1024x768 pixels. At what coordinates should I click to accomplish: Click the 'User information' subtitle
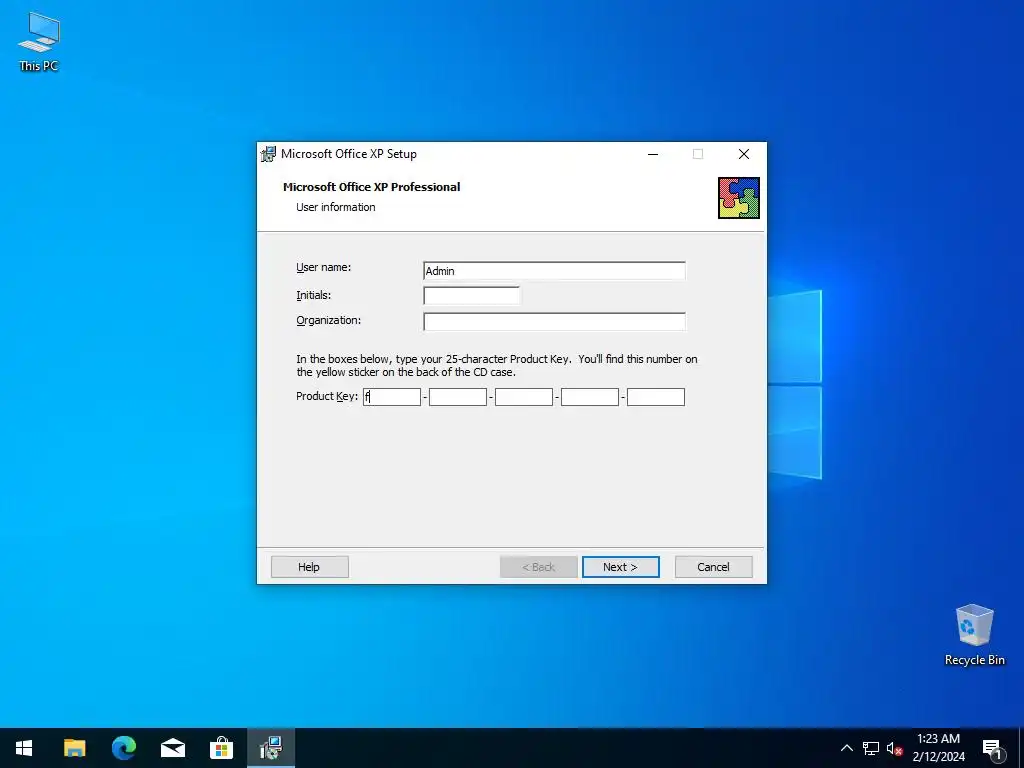coord(336,207)
